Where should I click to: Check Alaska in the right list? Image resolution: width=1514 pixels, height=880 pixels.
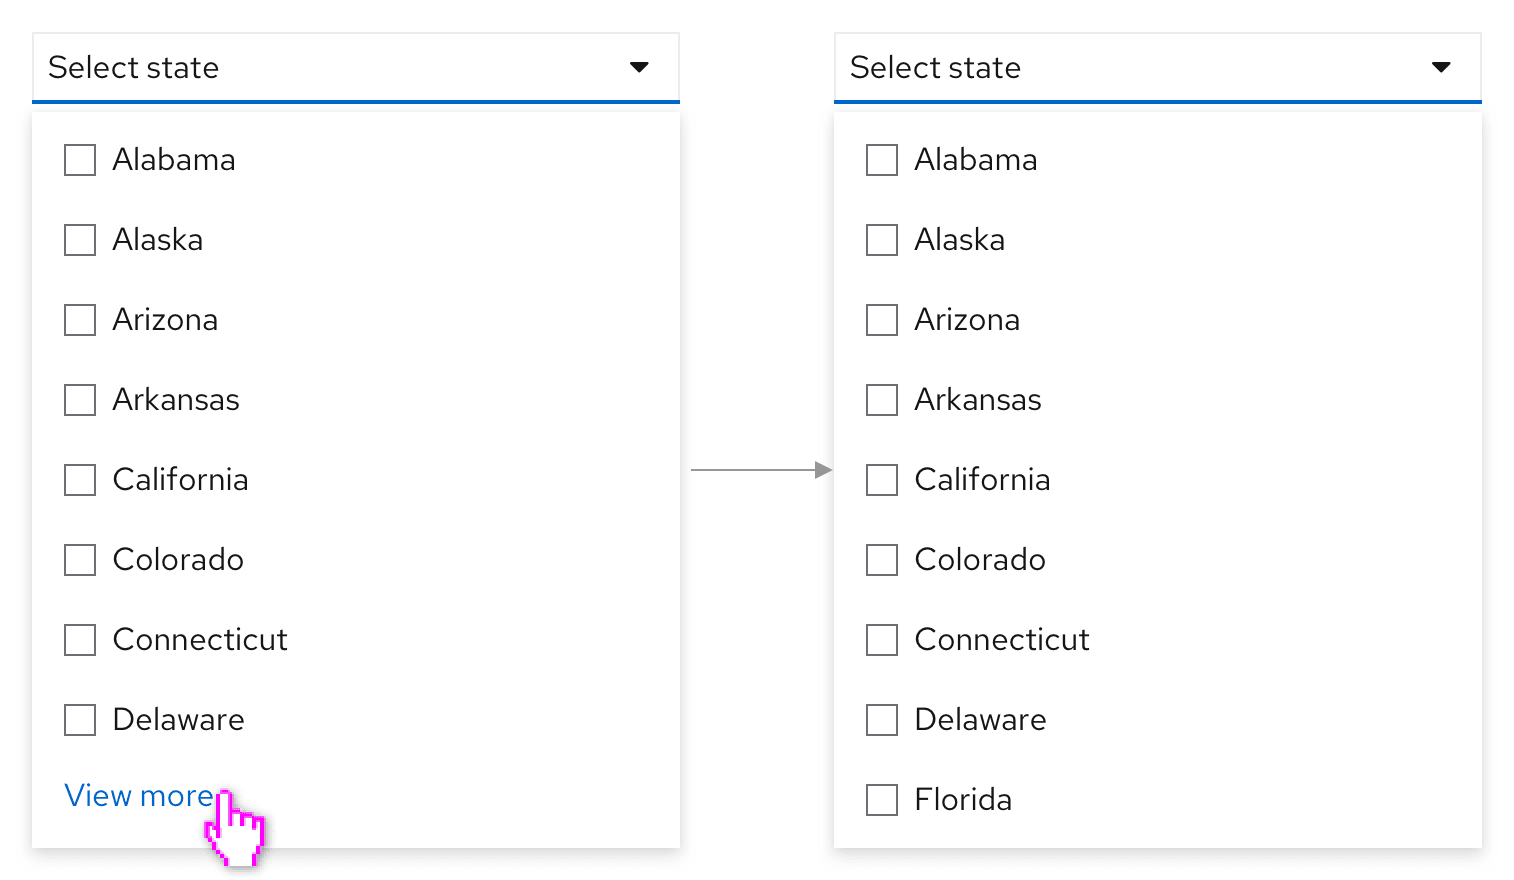pos(882,240)
